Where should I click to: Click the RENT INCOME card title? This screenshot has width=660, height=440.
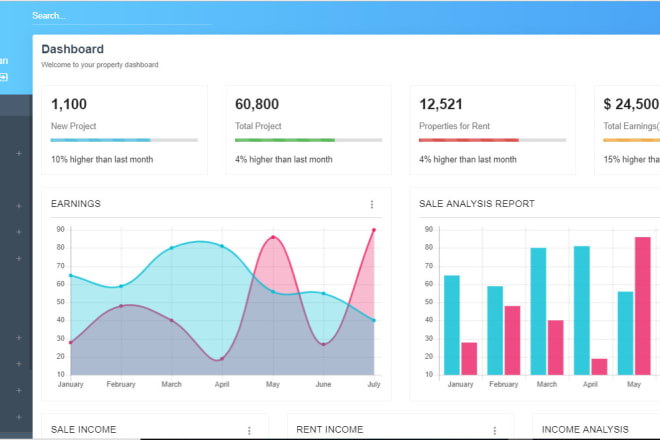pyautogui.click(x=330, y=429)
